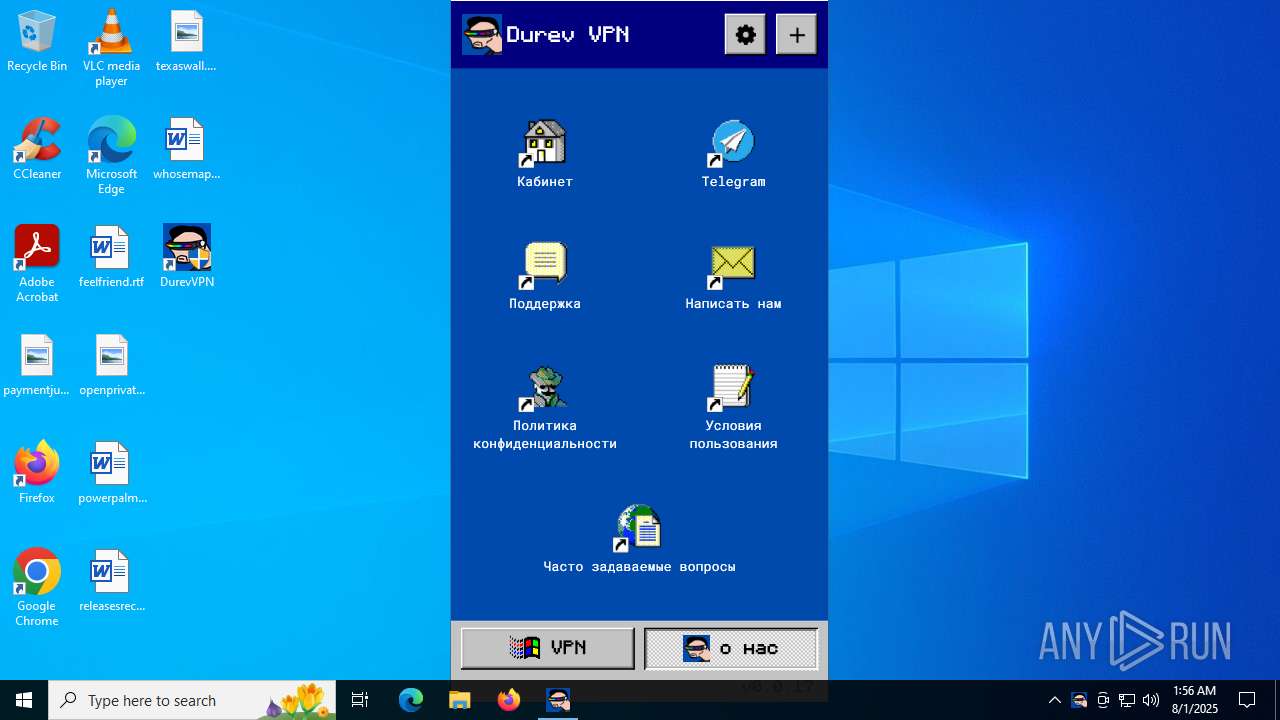Select Microsoft Edge desktop shortcut

click(111, 156)
